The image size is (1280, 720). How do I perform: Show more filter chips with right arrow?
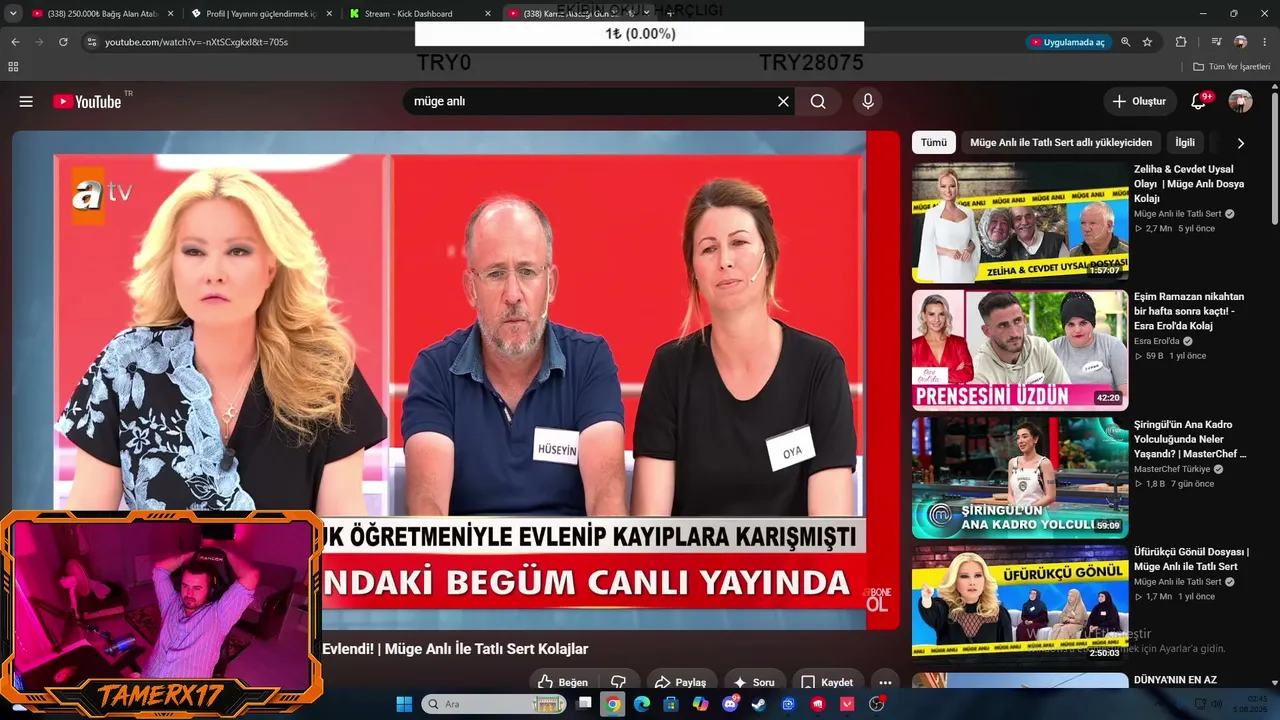pyautogui.click(x=1241, y=143)
